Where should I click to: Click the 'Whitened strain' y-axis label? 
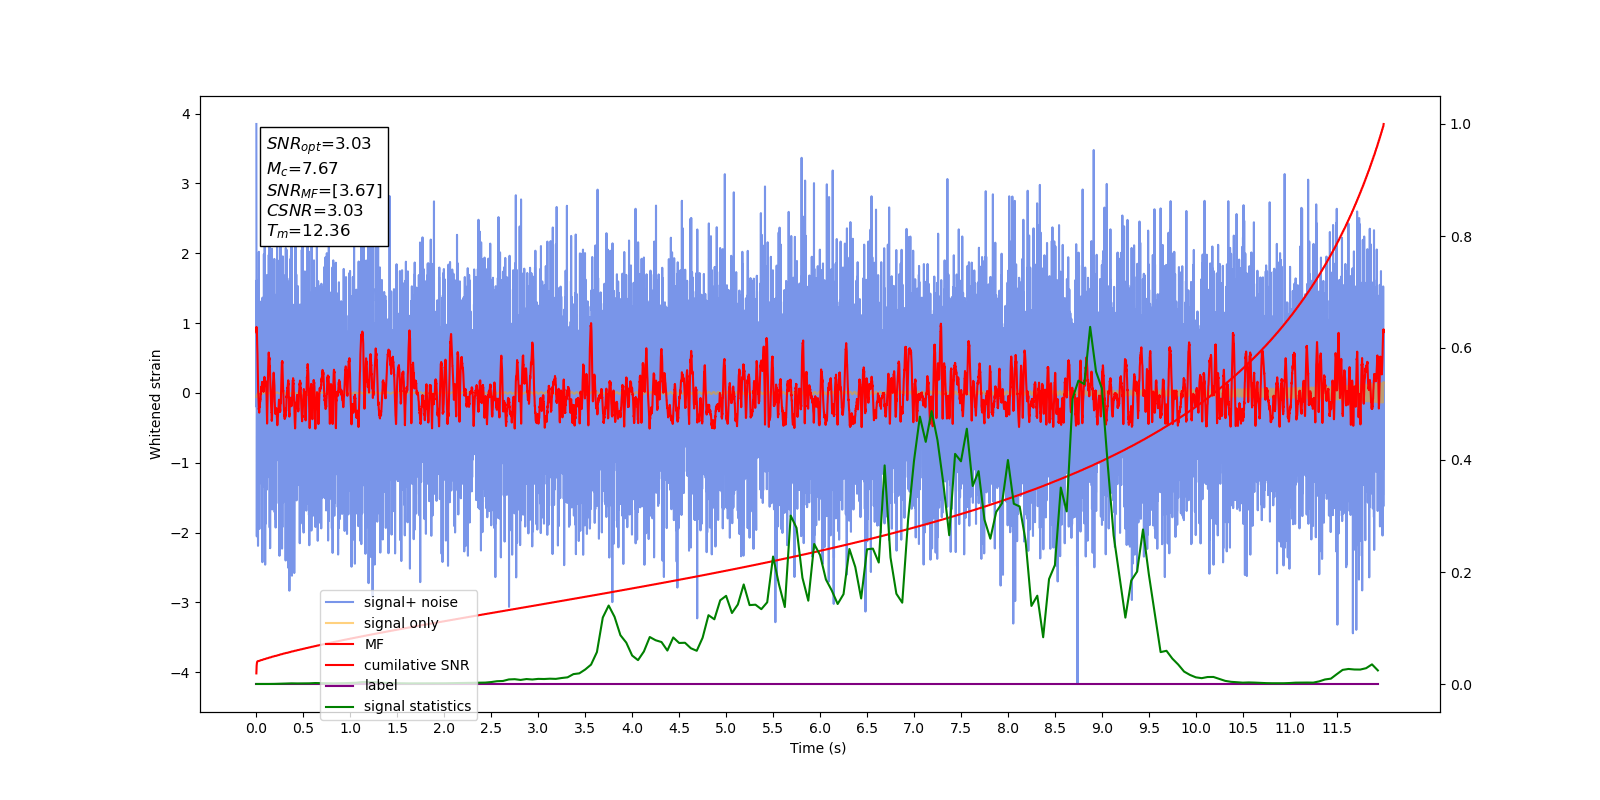coord(155,404)
